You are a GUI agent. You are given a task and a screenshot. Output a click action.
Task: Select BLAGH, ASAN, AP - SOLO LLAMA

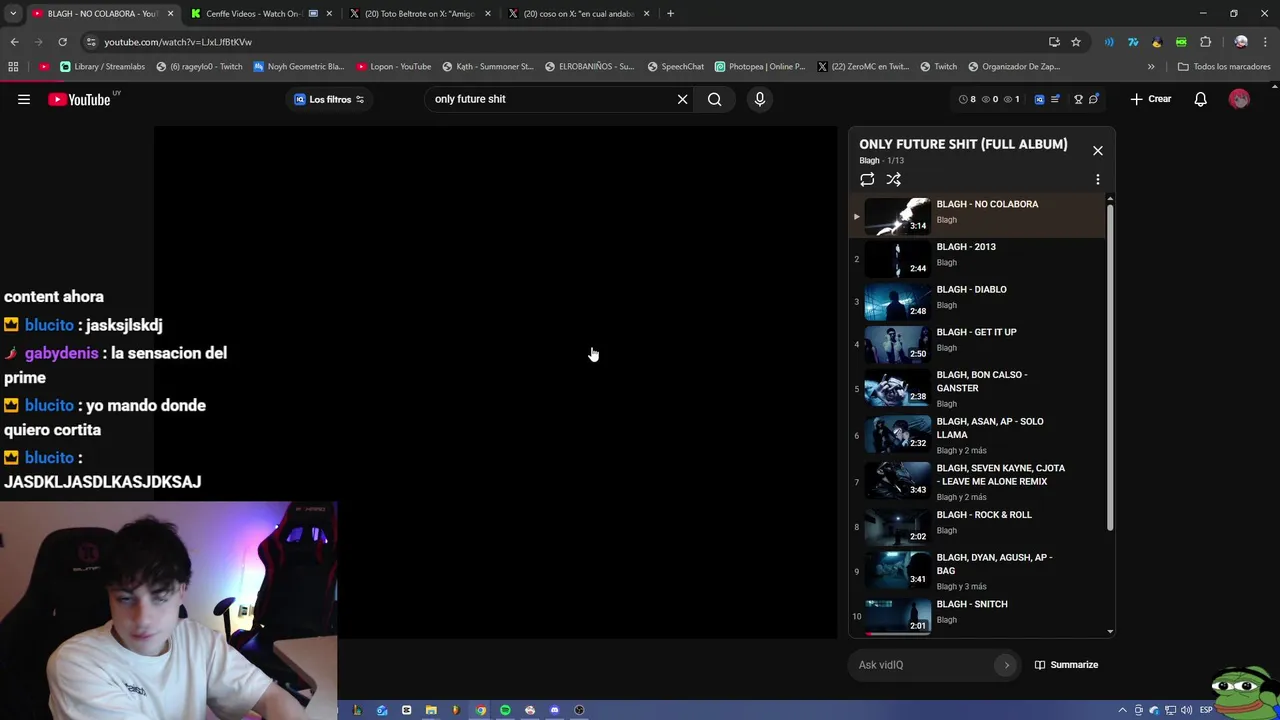[x=978, y=436]
